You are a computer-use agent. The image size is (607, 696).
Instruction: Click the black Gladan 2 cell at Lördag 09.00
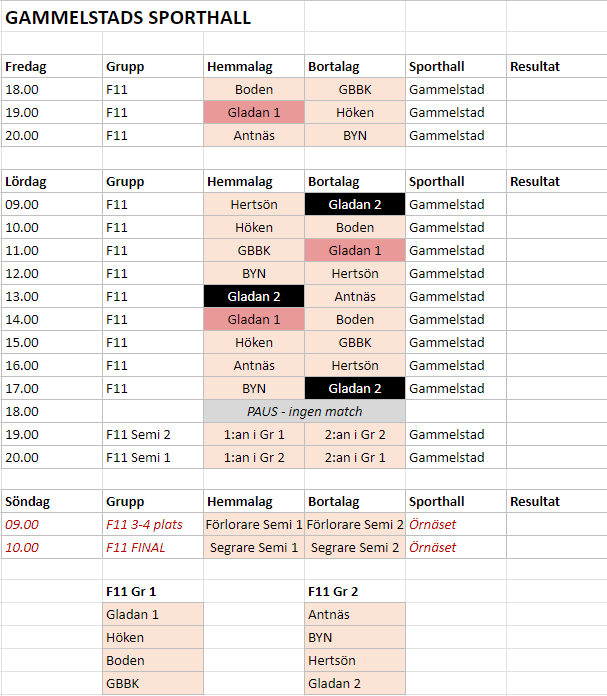click(355, 205)
